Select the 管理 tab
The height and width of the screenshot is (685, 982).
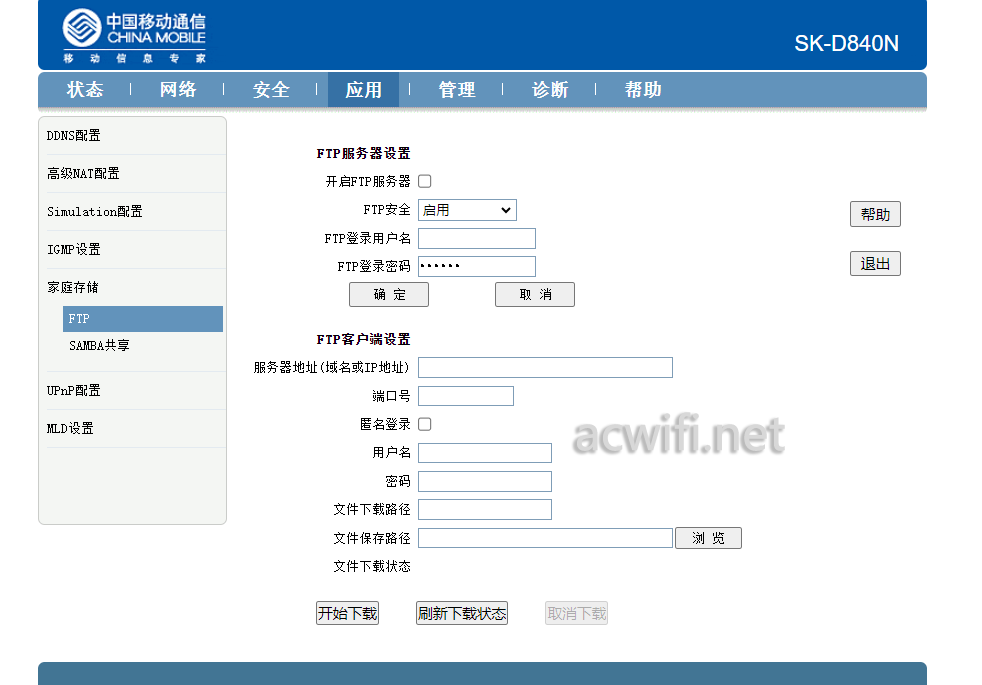[457, 90]
